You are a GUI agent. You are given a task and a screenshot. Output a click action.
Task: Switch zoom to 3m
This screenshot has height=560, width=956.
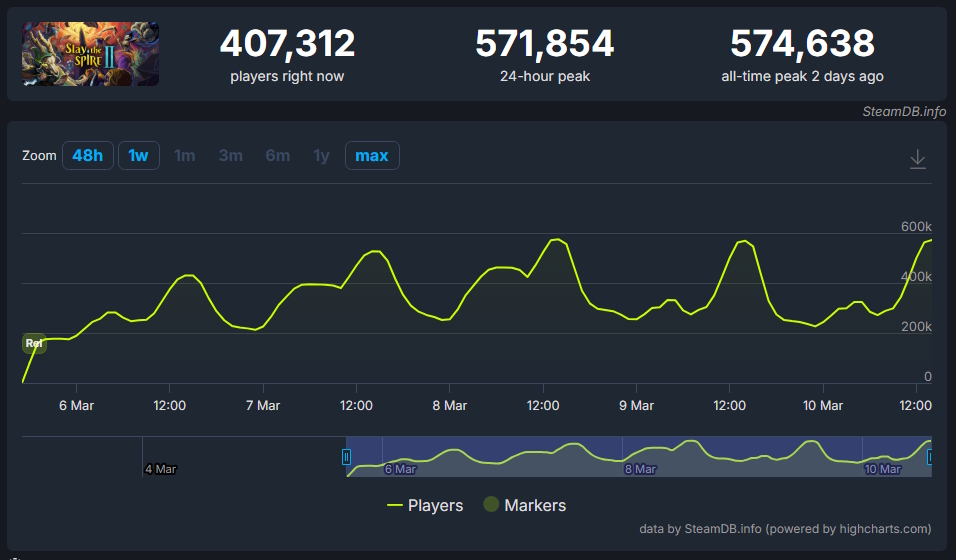click(x=230, y=156)
